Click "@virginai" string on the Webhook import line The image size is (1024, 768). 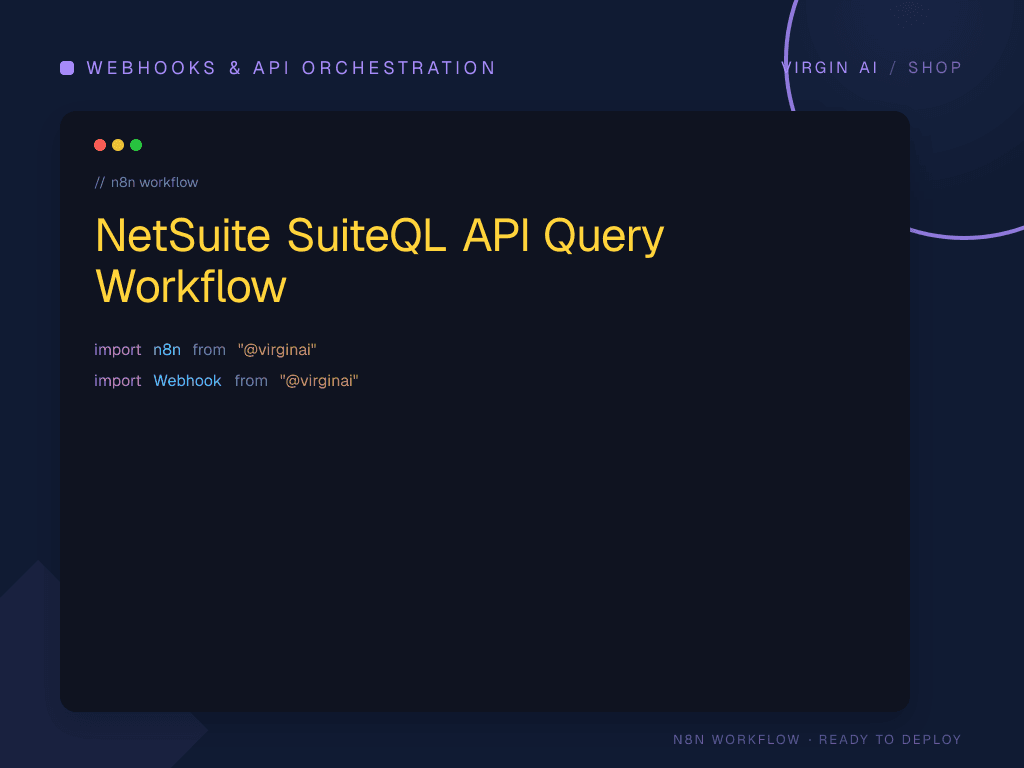[319, 381]
